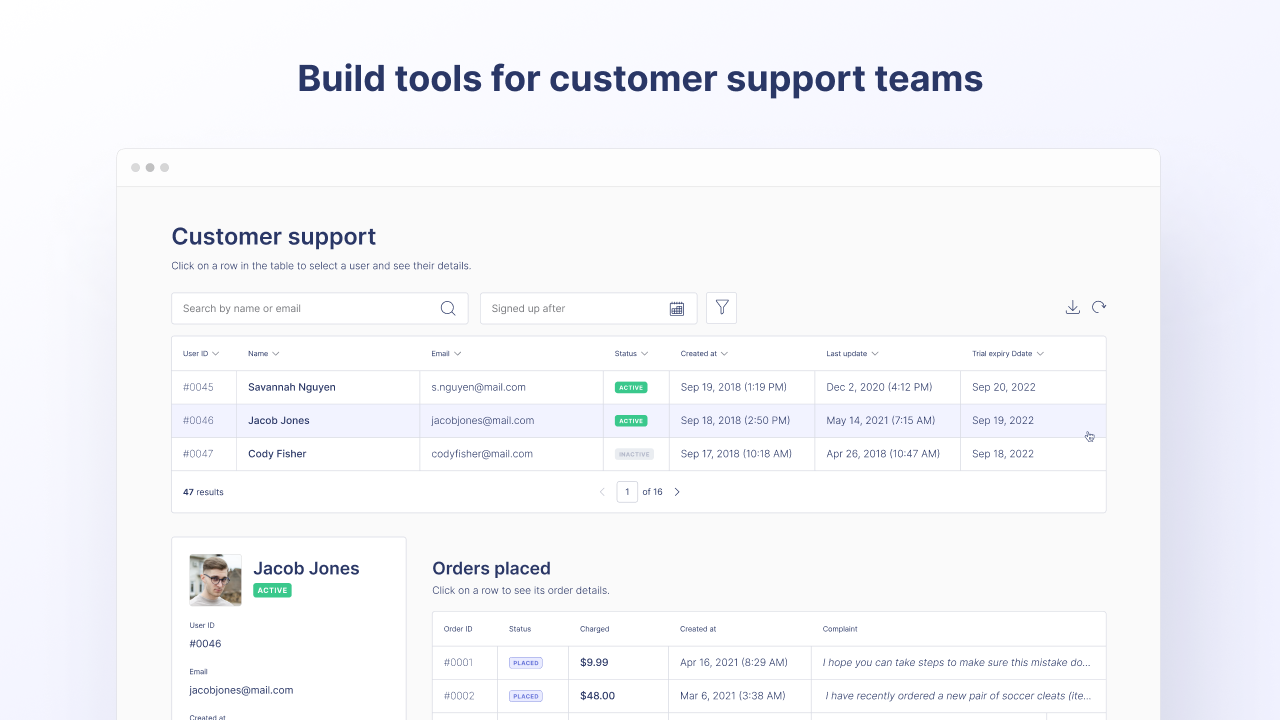
Task: Click Jacob Jones's profile photo
Action: pyautogui.click(x=215, y=580)
